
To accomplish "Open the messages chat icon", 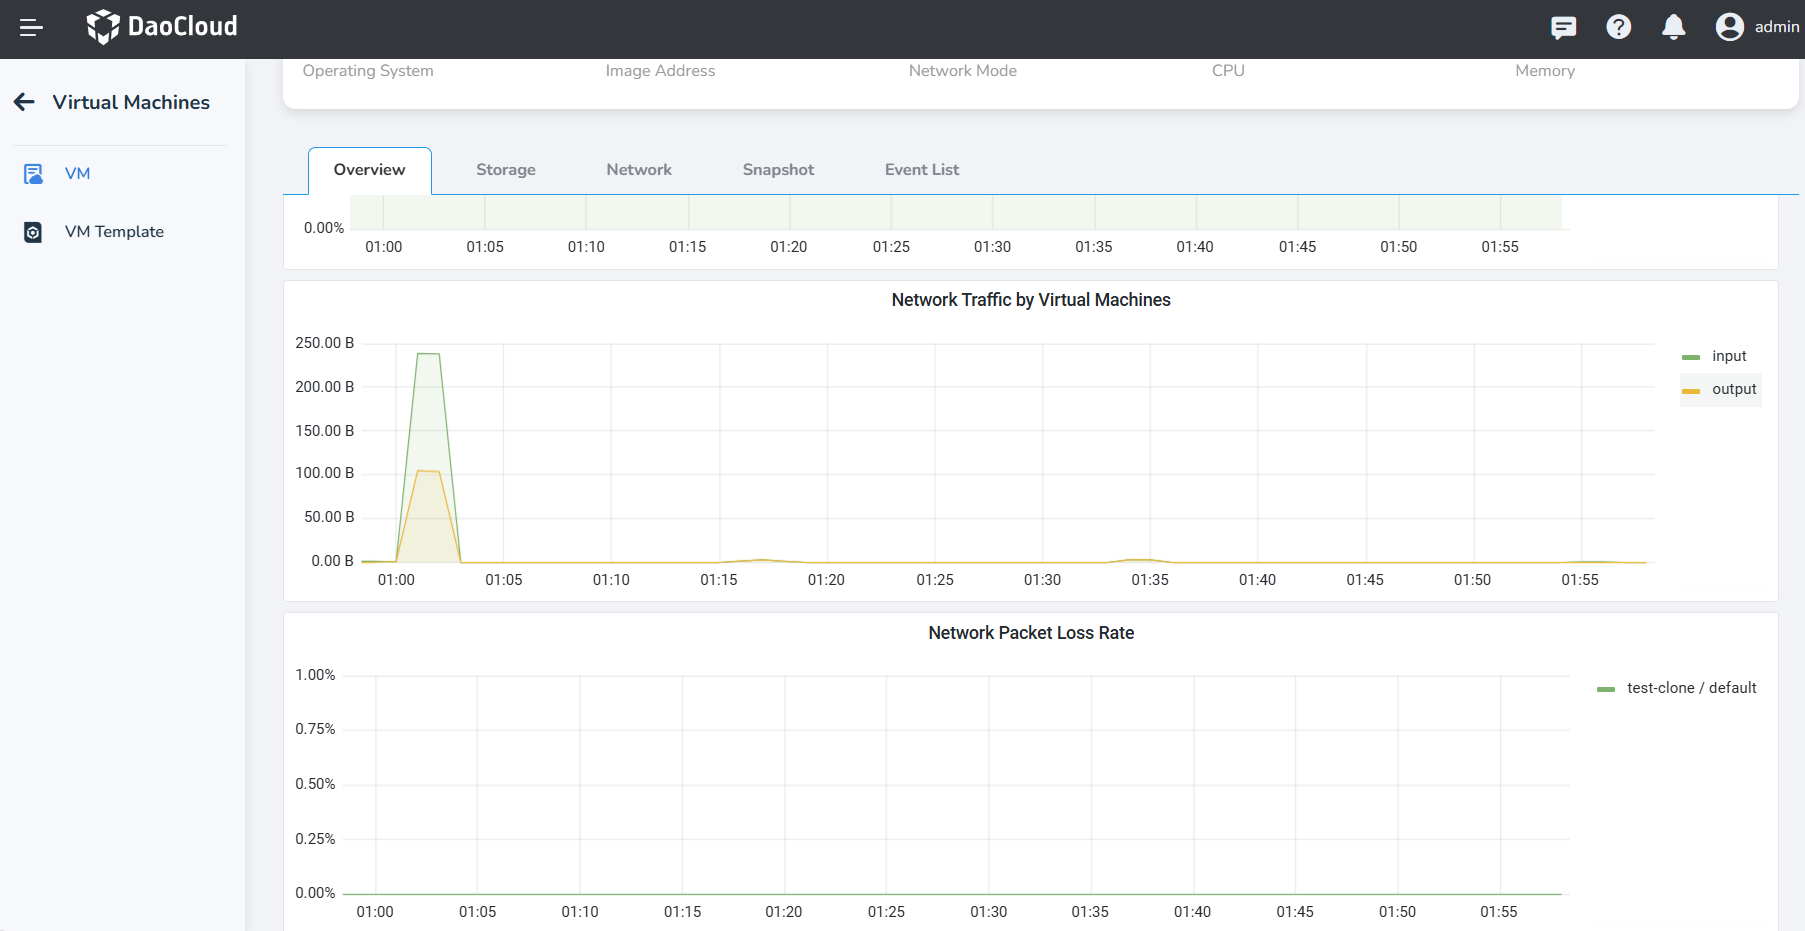I will (x=1563, y=27).
